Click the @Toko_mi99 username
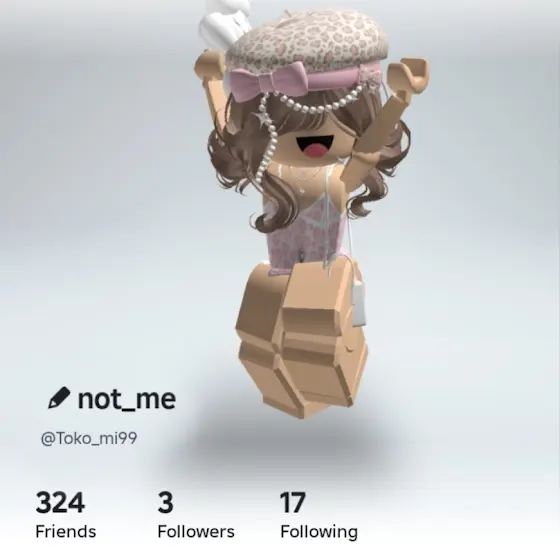560x560 pixels. click(x=89, y=438)
